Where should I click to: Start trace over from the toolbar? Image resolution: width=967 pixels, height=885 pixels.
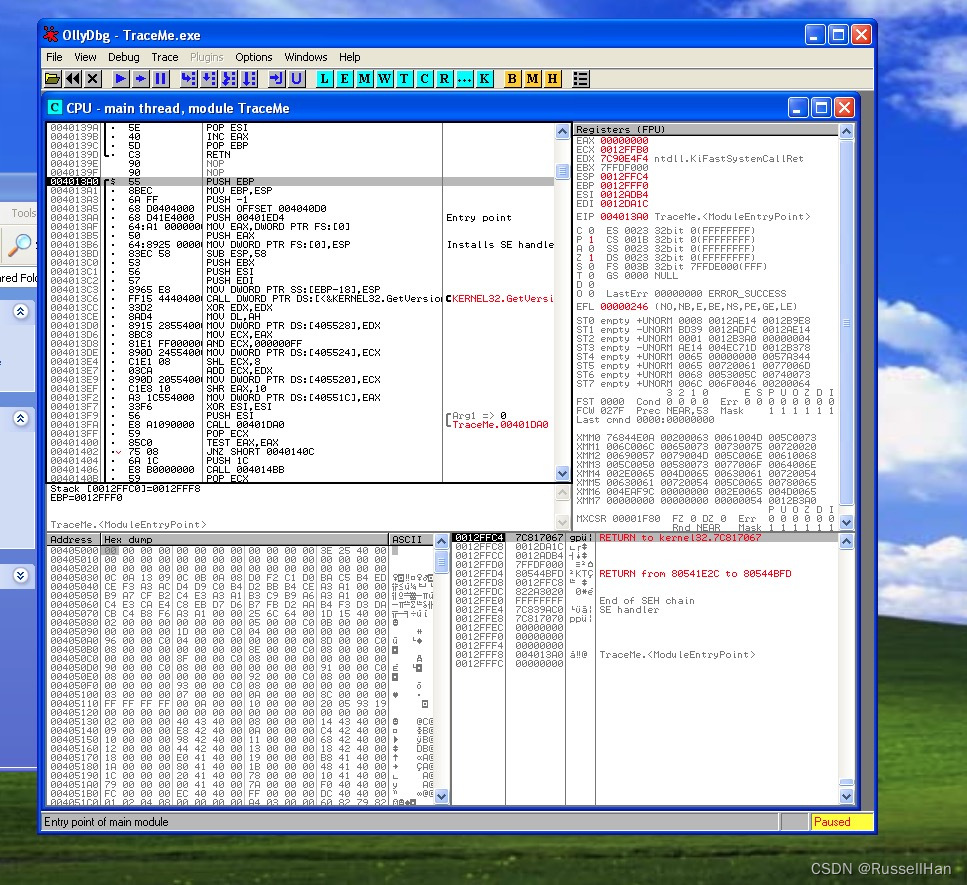pos(249,79)
